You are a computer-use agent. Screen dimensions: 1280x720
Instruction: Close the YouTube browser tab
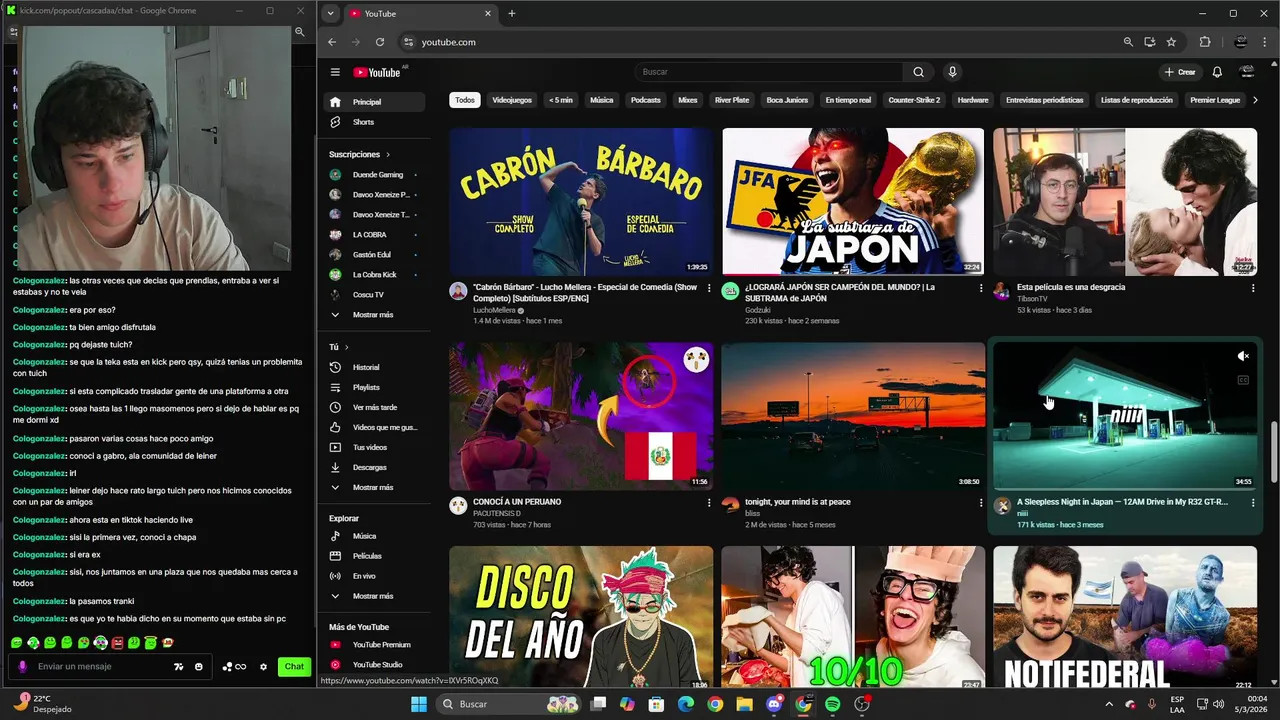point(488,13)
